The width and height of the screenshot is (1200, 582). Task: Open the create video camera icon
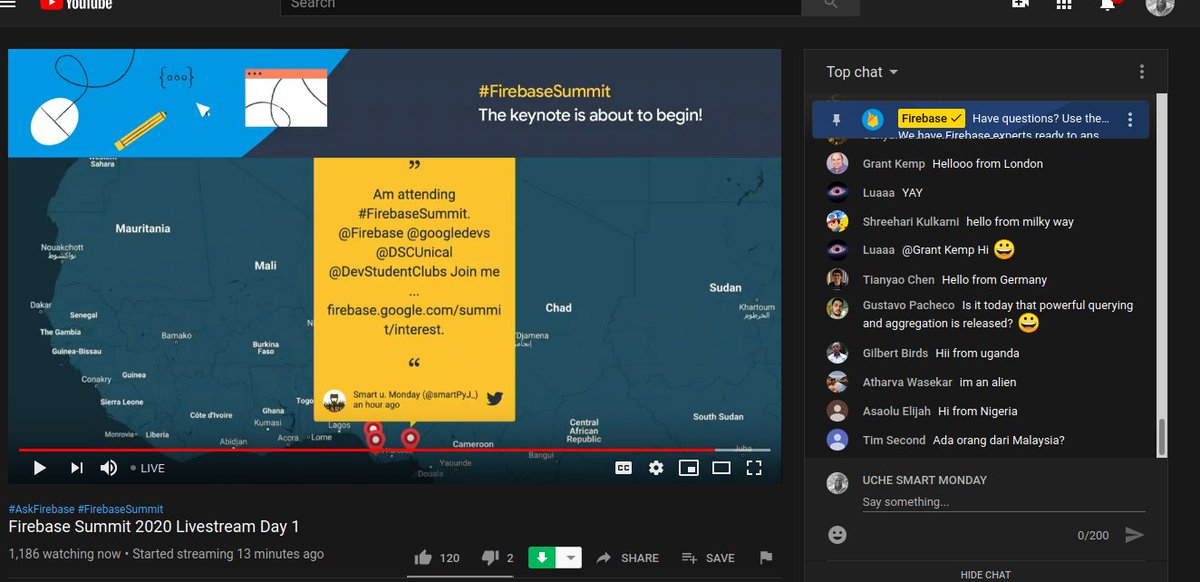tap(1020, 5)
